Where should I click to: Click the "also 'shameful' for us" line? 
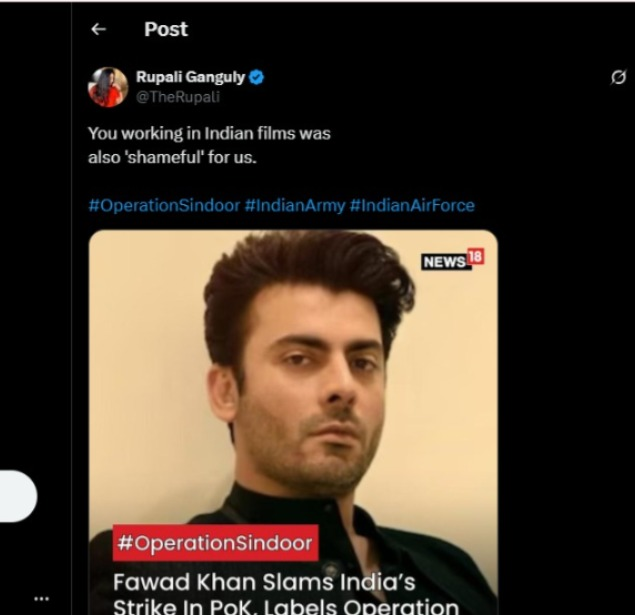172,157
